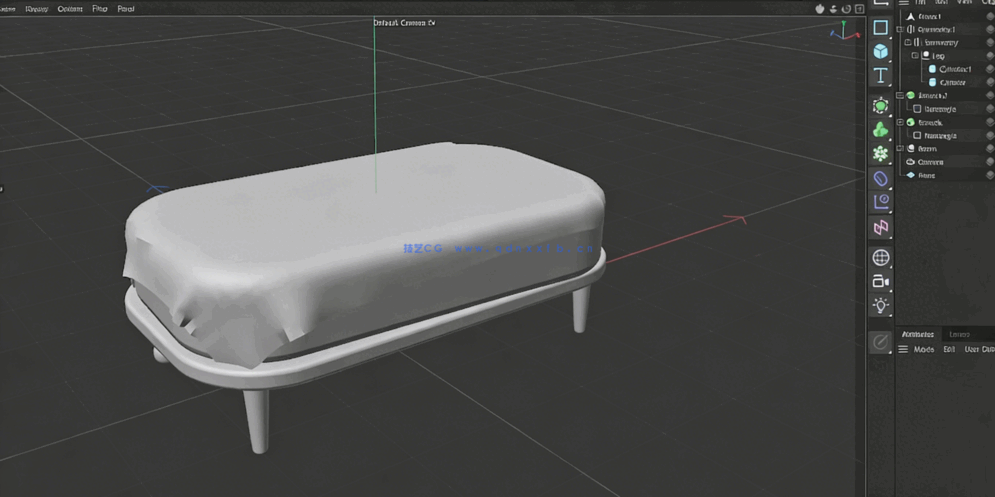Open the Attributes User Data menu

click(x=979, y=350)
